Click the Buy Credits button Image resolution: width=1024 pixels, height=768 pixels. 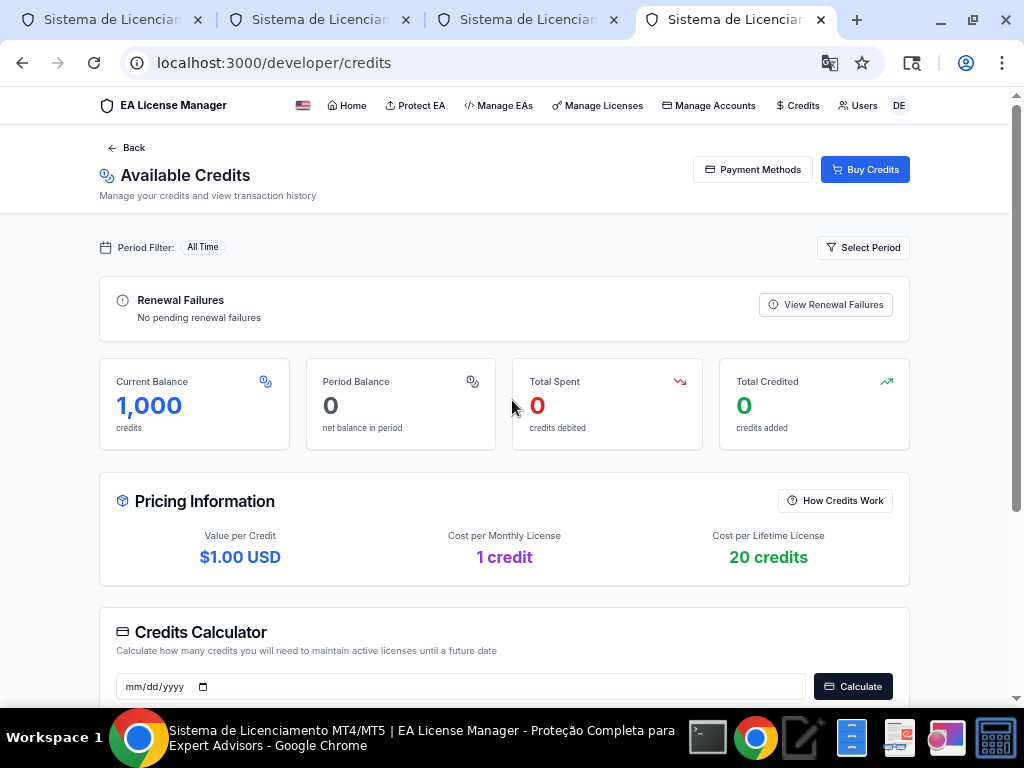click(x=865, y=170)
